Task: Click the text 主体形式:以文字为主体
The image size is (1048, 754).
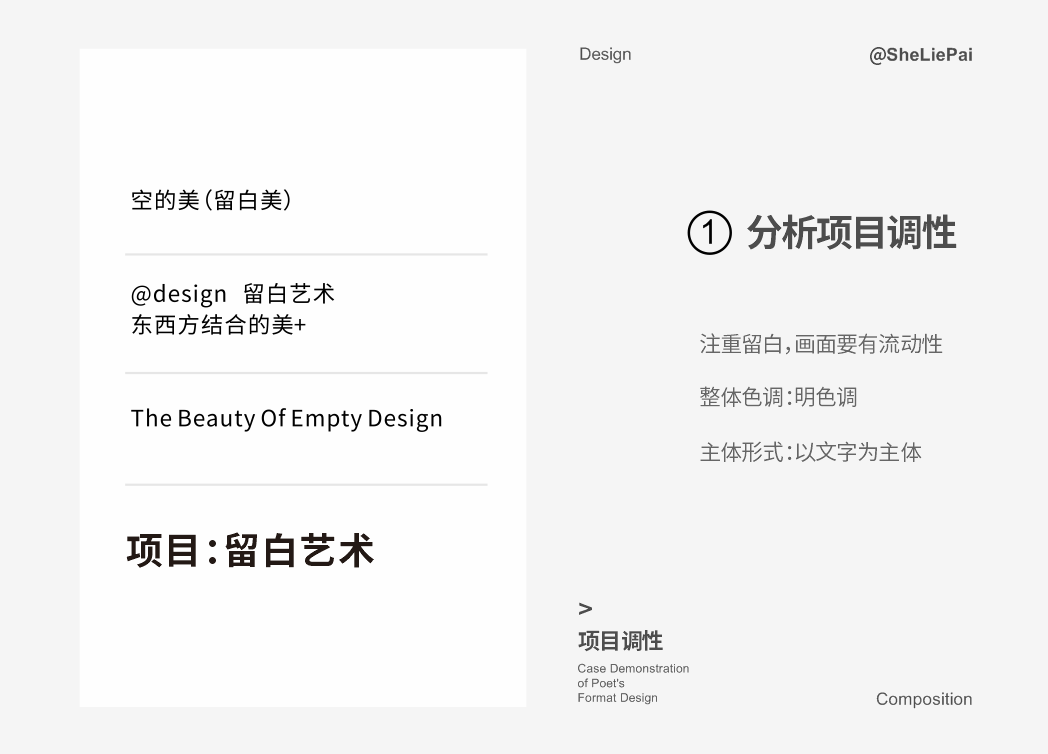Action: (810, 452)
